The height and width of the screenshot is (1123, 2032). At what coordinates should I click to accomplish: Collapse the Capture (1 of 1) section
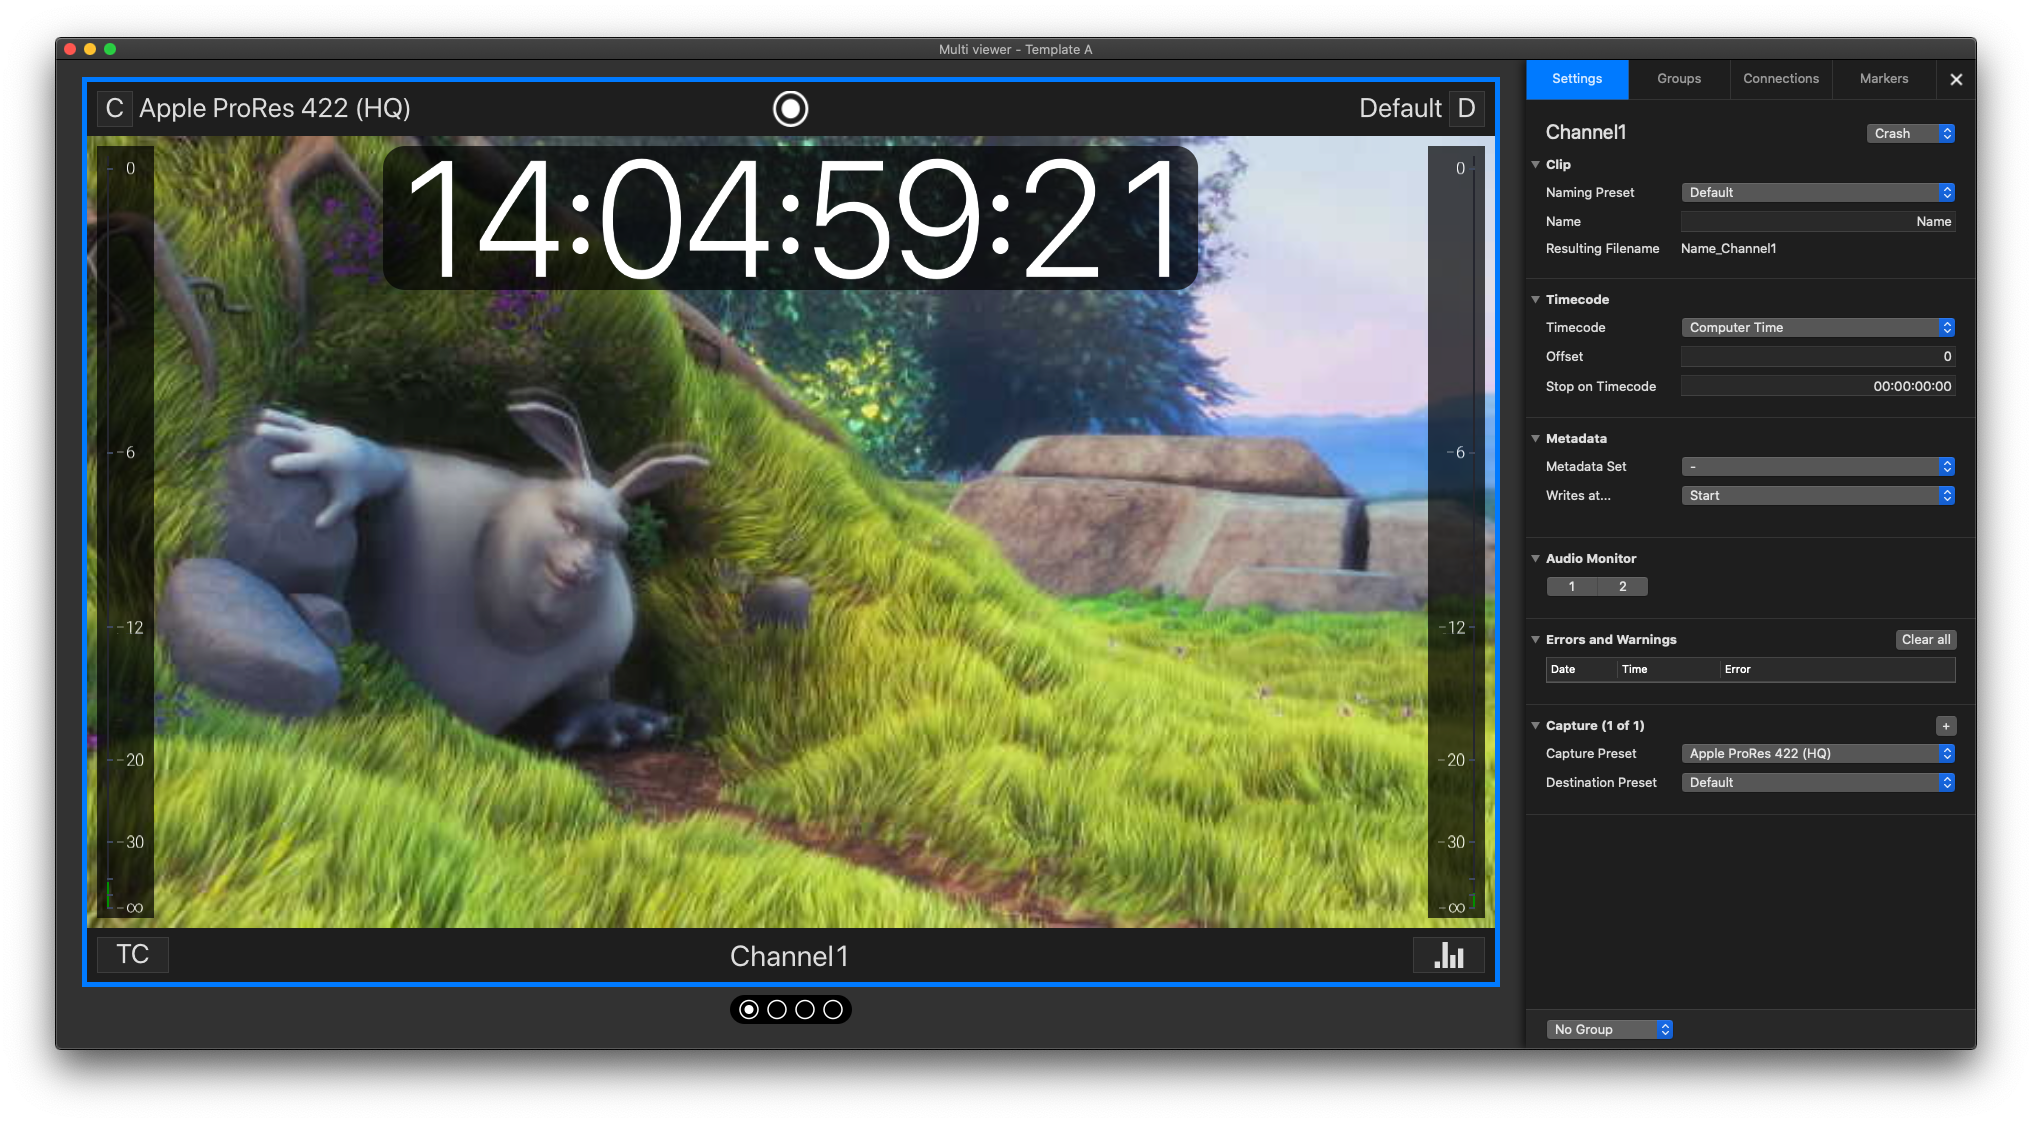pos(1535,725)
